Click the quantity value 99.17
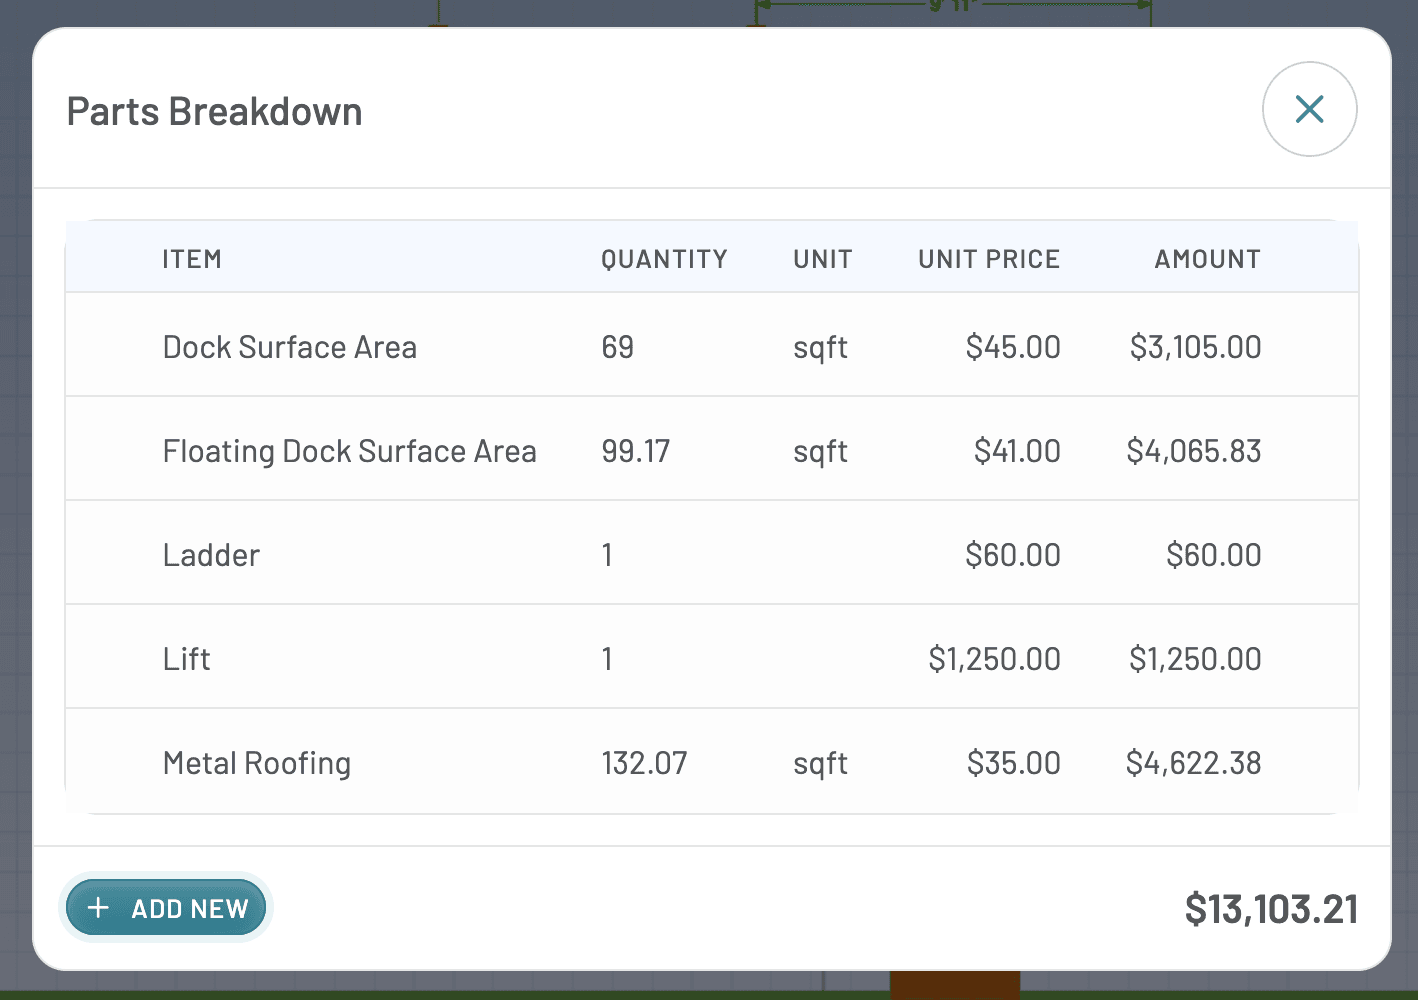Viewport: 1418px width, 1000px height. [x=635, y=451]
